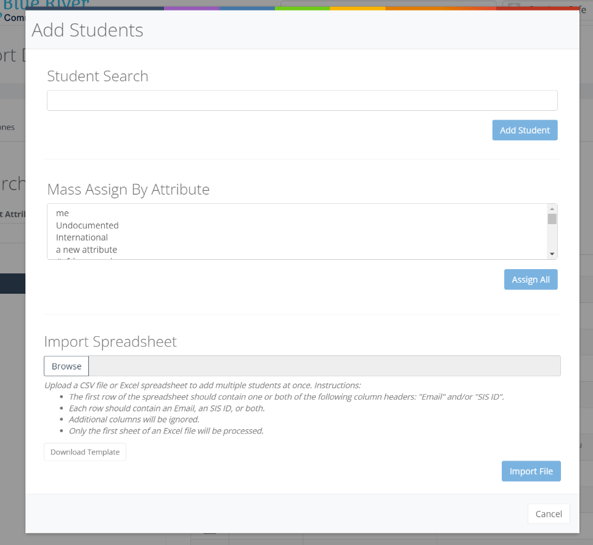Screen dimensions: 593x545
Task: Click the Student Search input field
Action: click(x=302, y=101)
